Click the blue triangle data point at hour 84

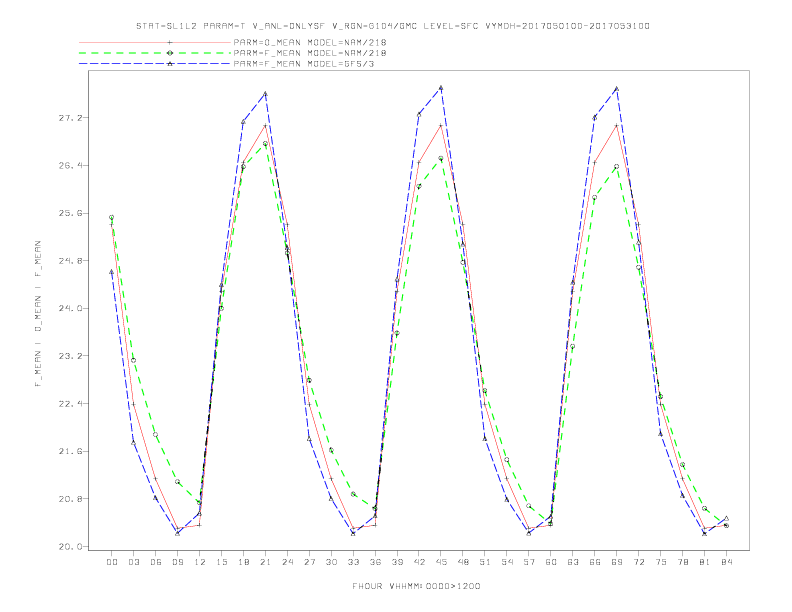pos(726,518)
